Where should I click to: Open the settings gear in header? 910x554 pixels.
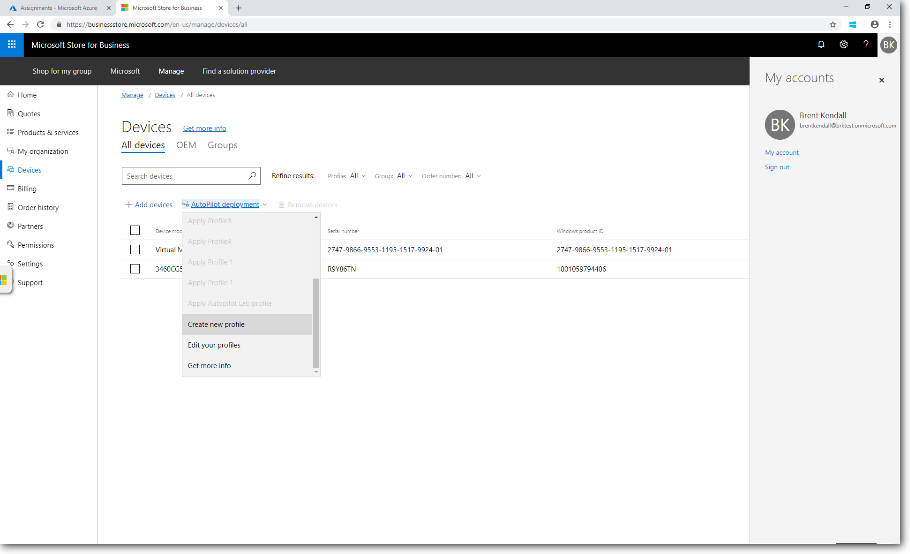coord(844,45)
